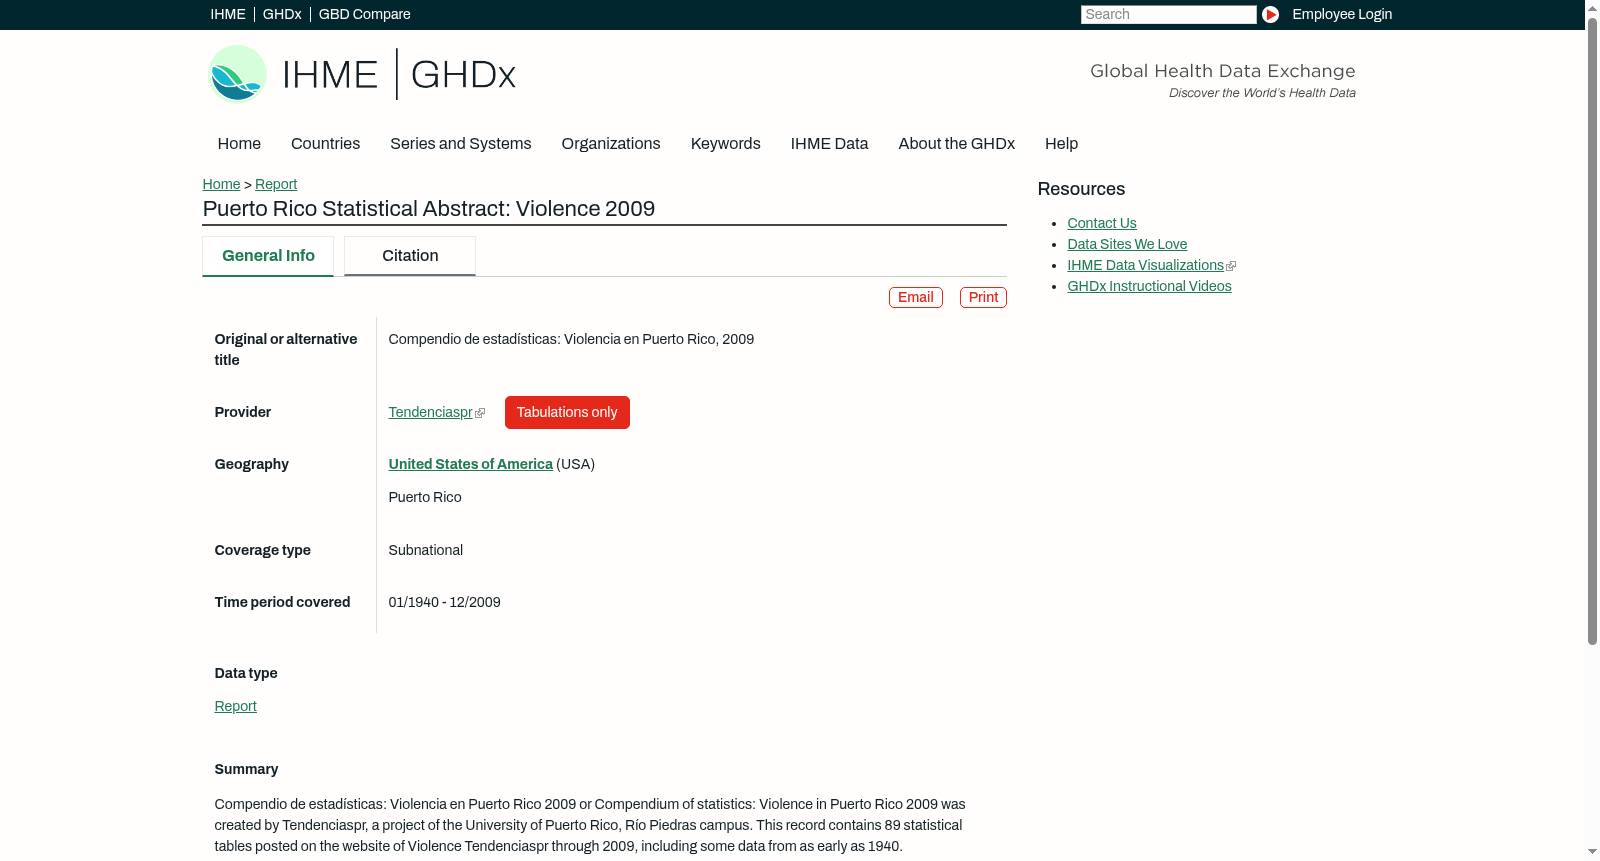Viewport: 1600px width, 861px height.
Task: Click the 'Time period covered' label
Action: 282,603
